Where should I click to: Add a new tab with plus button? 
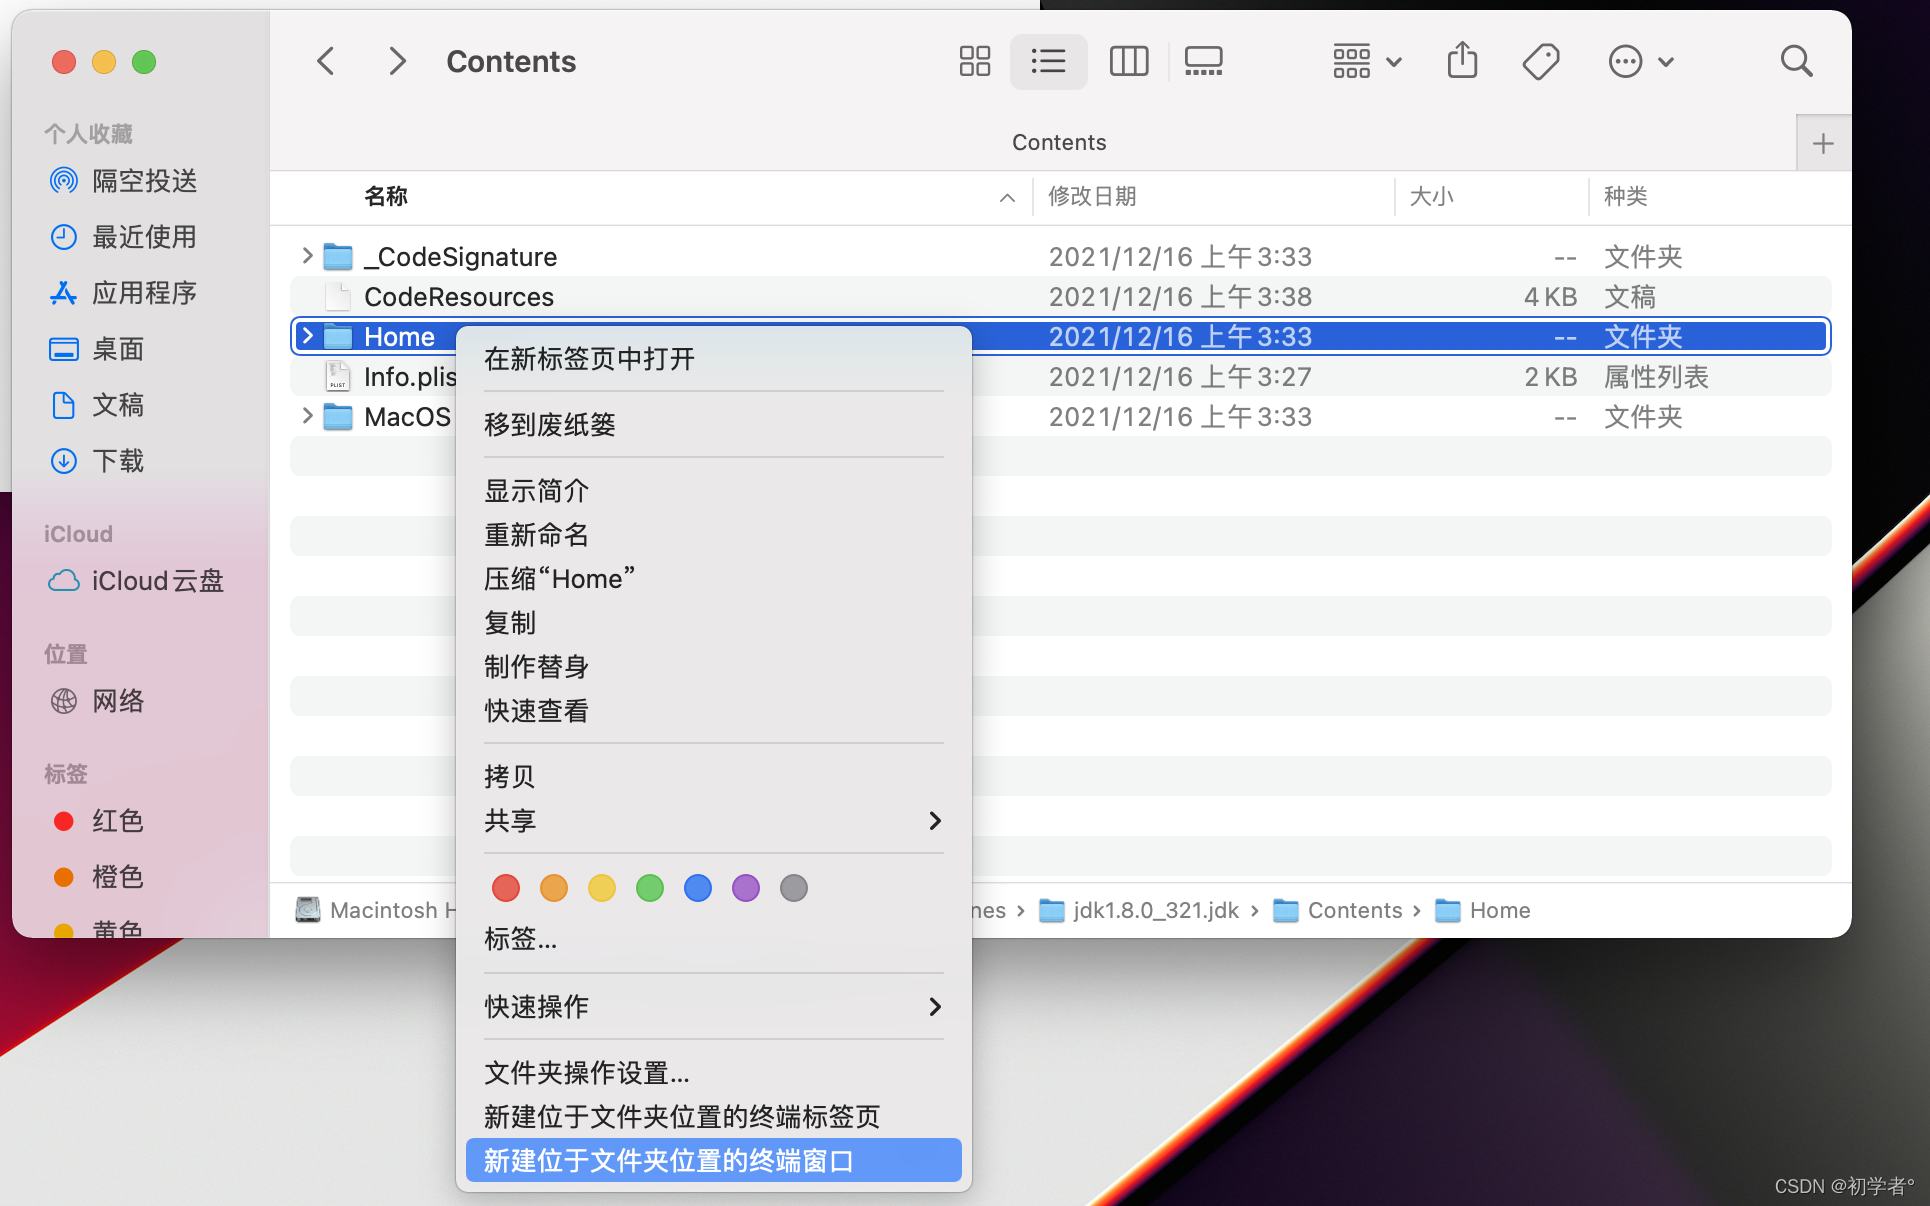click(1822, 144)
